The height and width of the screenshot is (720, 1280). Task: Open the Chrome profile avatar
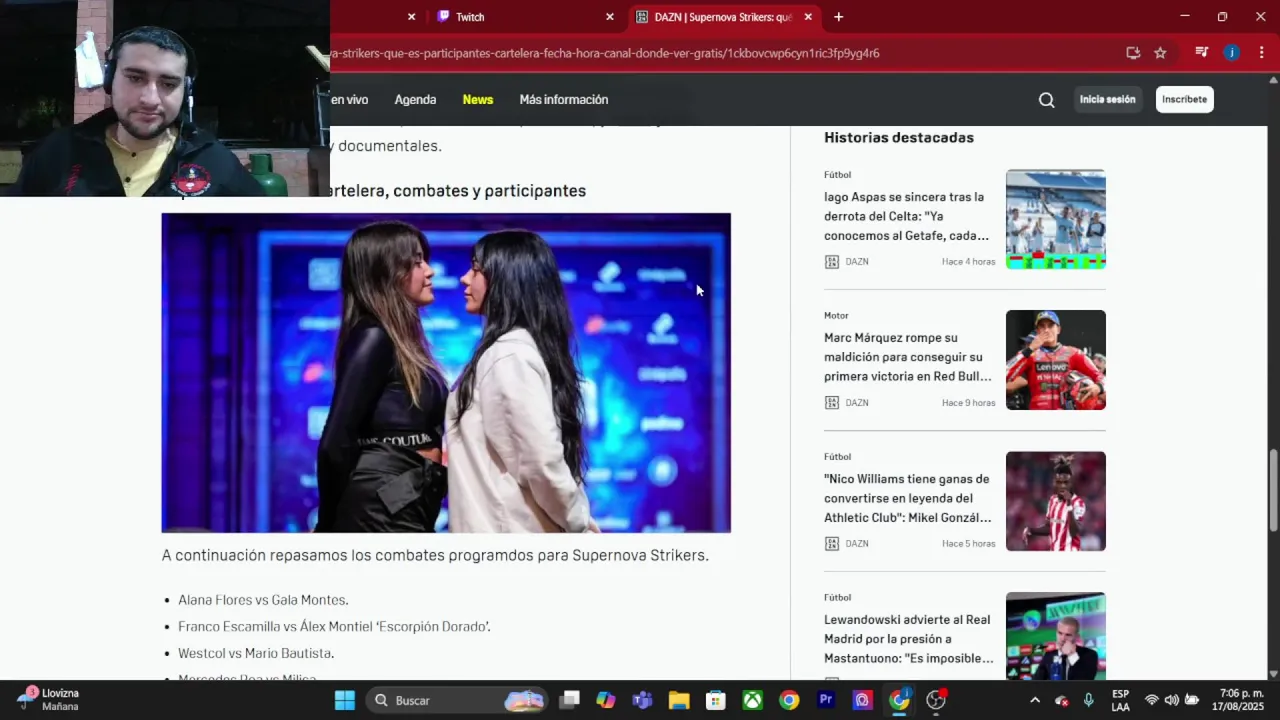click(1232, 53)
